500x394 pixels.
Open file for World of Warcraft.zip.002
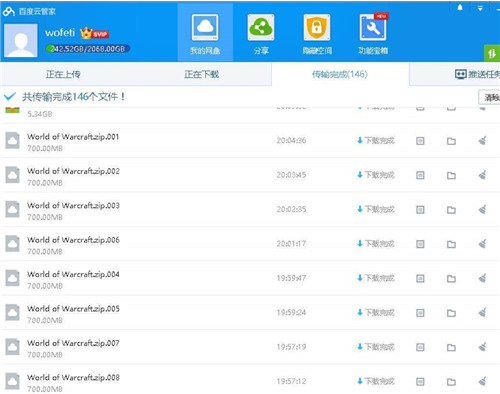420,175
